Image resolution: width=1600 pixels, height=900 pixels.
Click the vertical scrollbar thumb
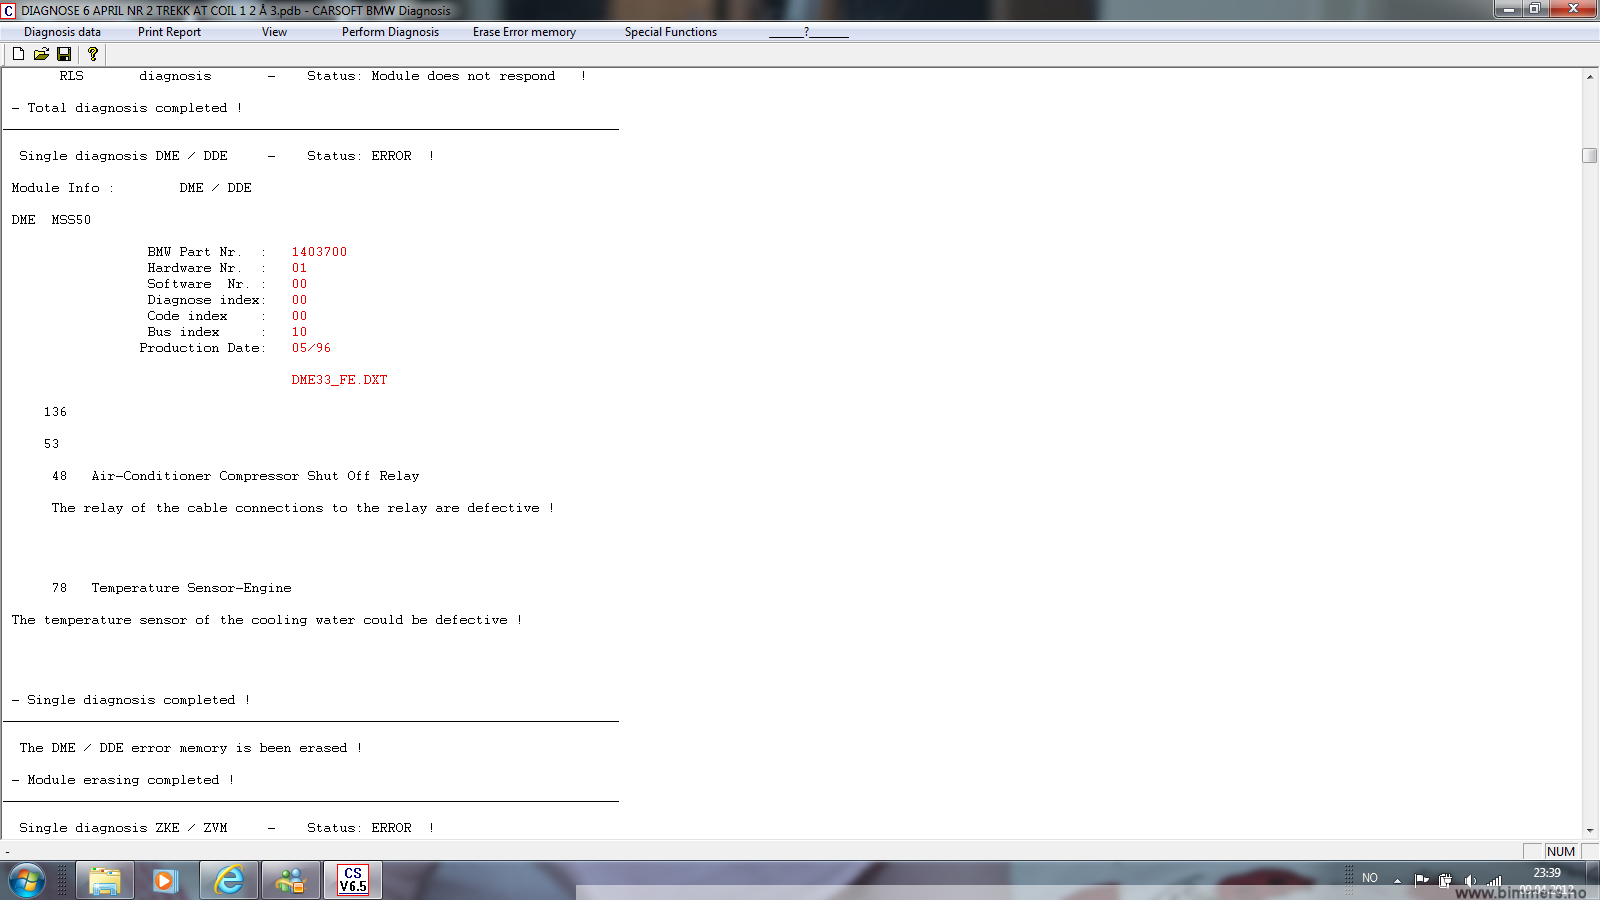(1589, 155)
